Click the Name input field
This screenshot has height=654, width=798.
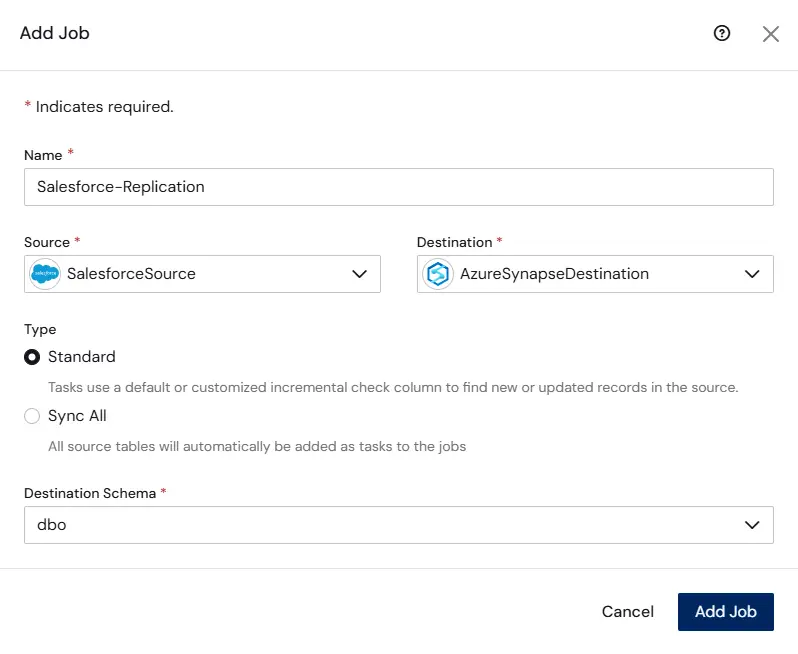[399, 187]
